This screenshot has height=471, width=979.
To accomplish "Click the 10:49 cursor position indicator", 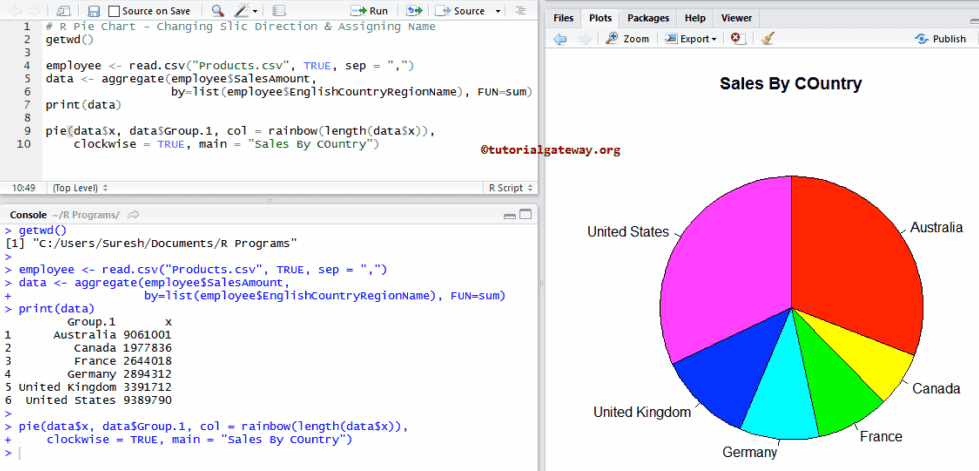I will pyautogui.click(x=23, y=187).
